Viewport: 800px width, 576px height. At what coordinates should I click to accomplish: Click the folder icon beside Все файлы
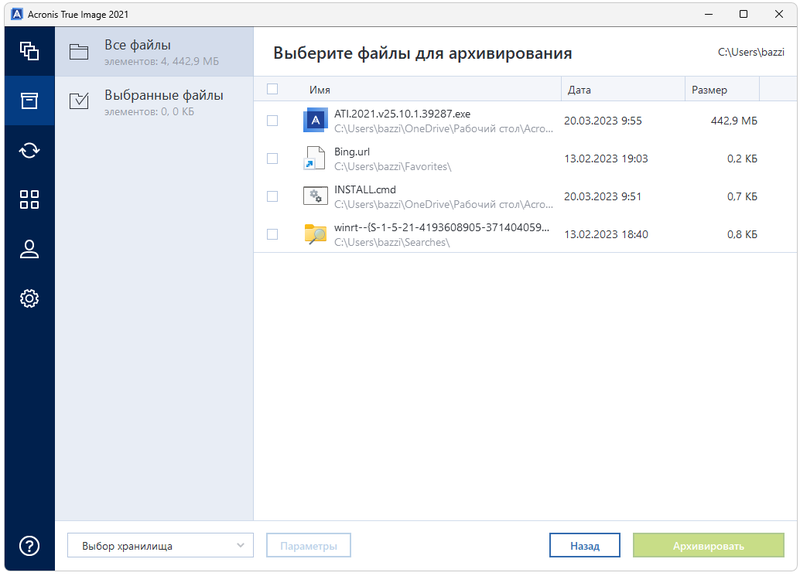79,52
